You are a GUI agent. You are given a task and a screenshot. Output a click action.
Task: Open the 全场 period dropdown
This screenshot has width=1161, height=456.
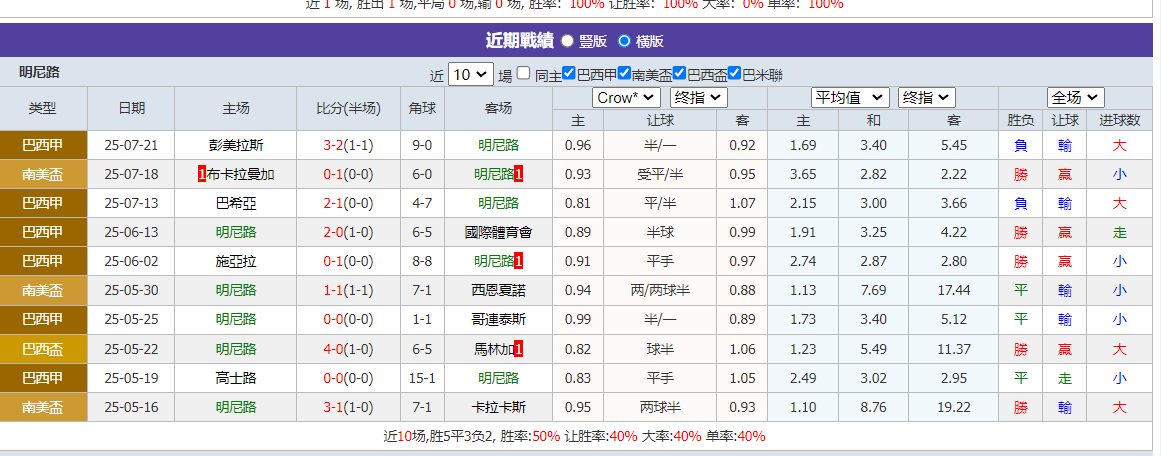point(1075,98)
